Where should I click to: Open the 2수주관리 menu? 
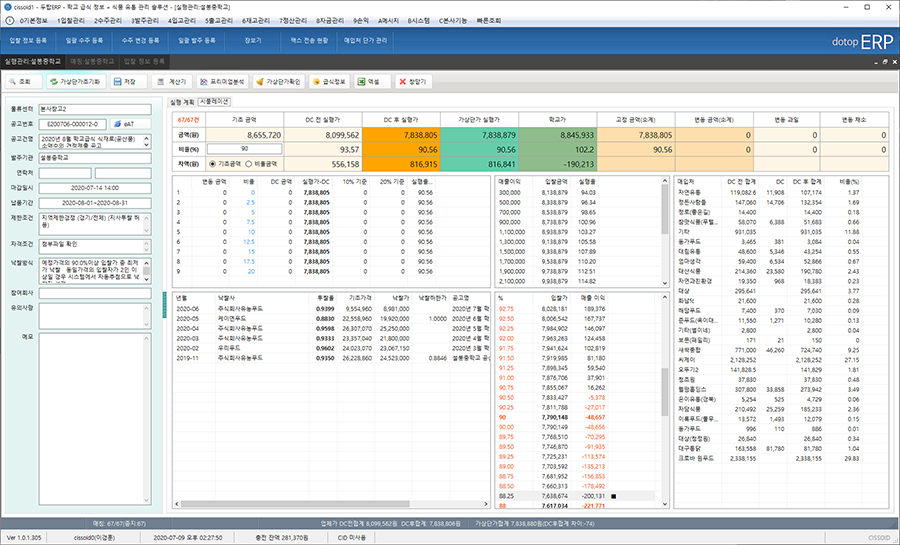pos(109,20)
